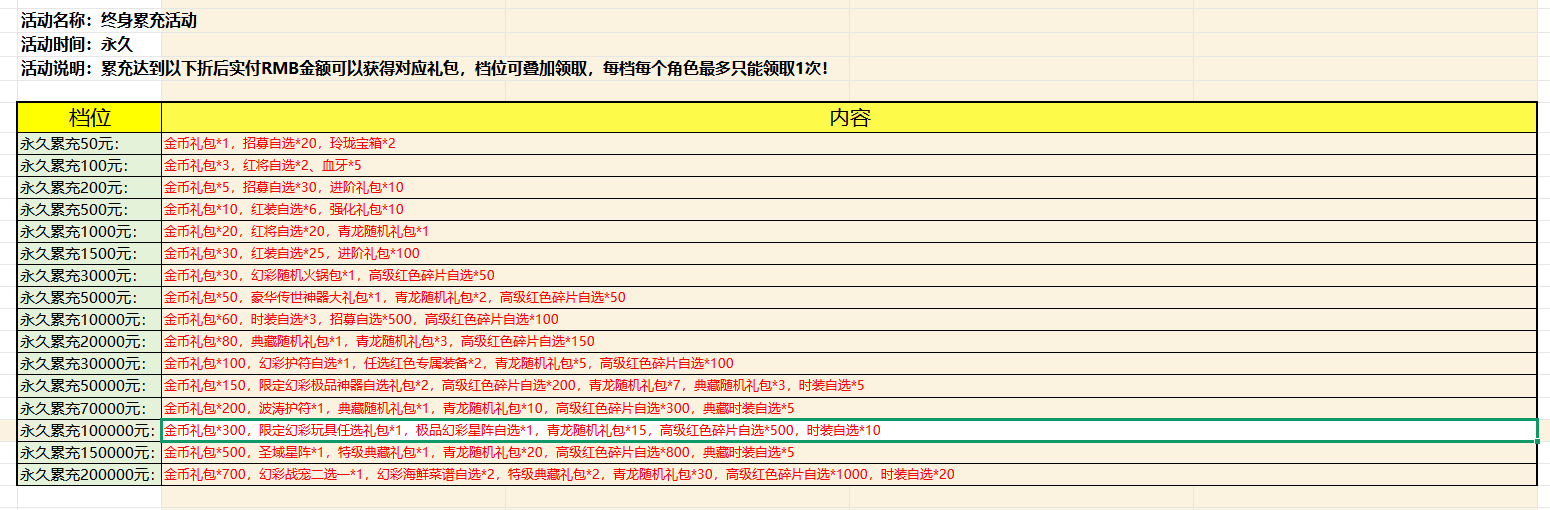The image size is (1550, 510).
Task: Click the 永久累充1000元 tier cell
Action: tap(89, 231)
